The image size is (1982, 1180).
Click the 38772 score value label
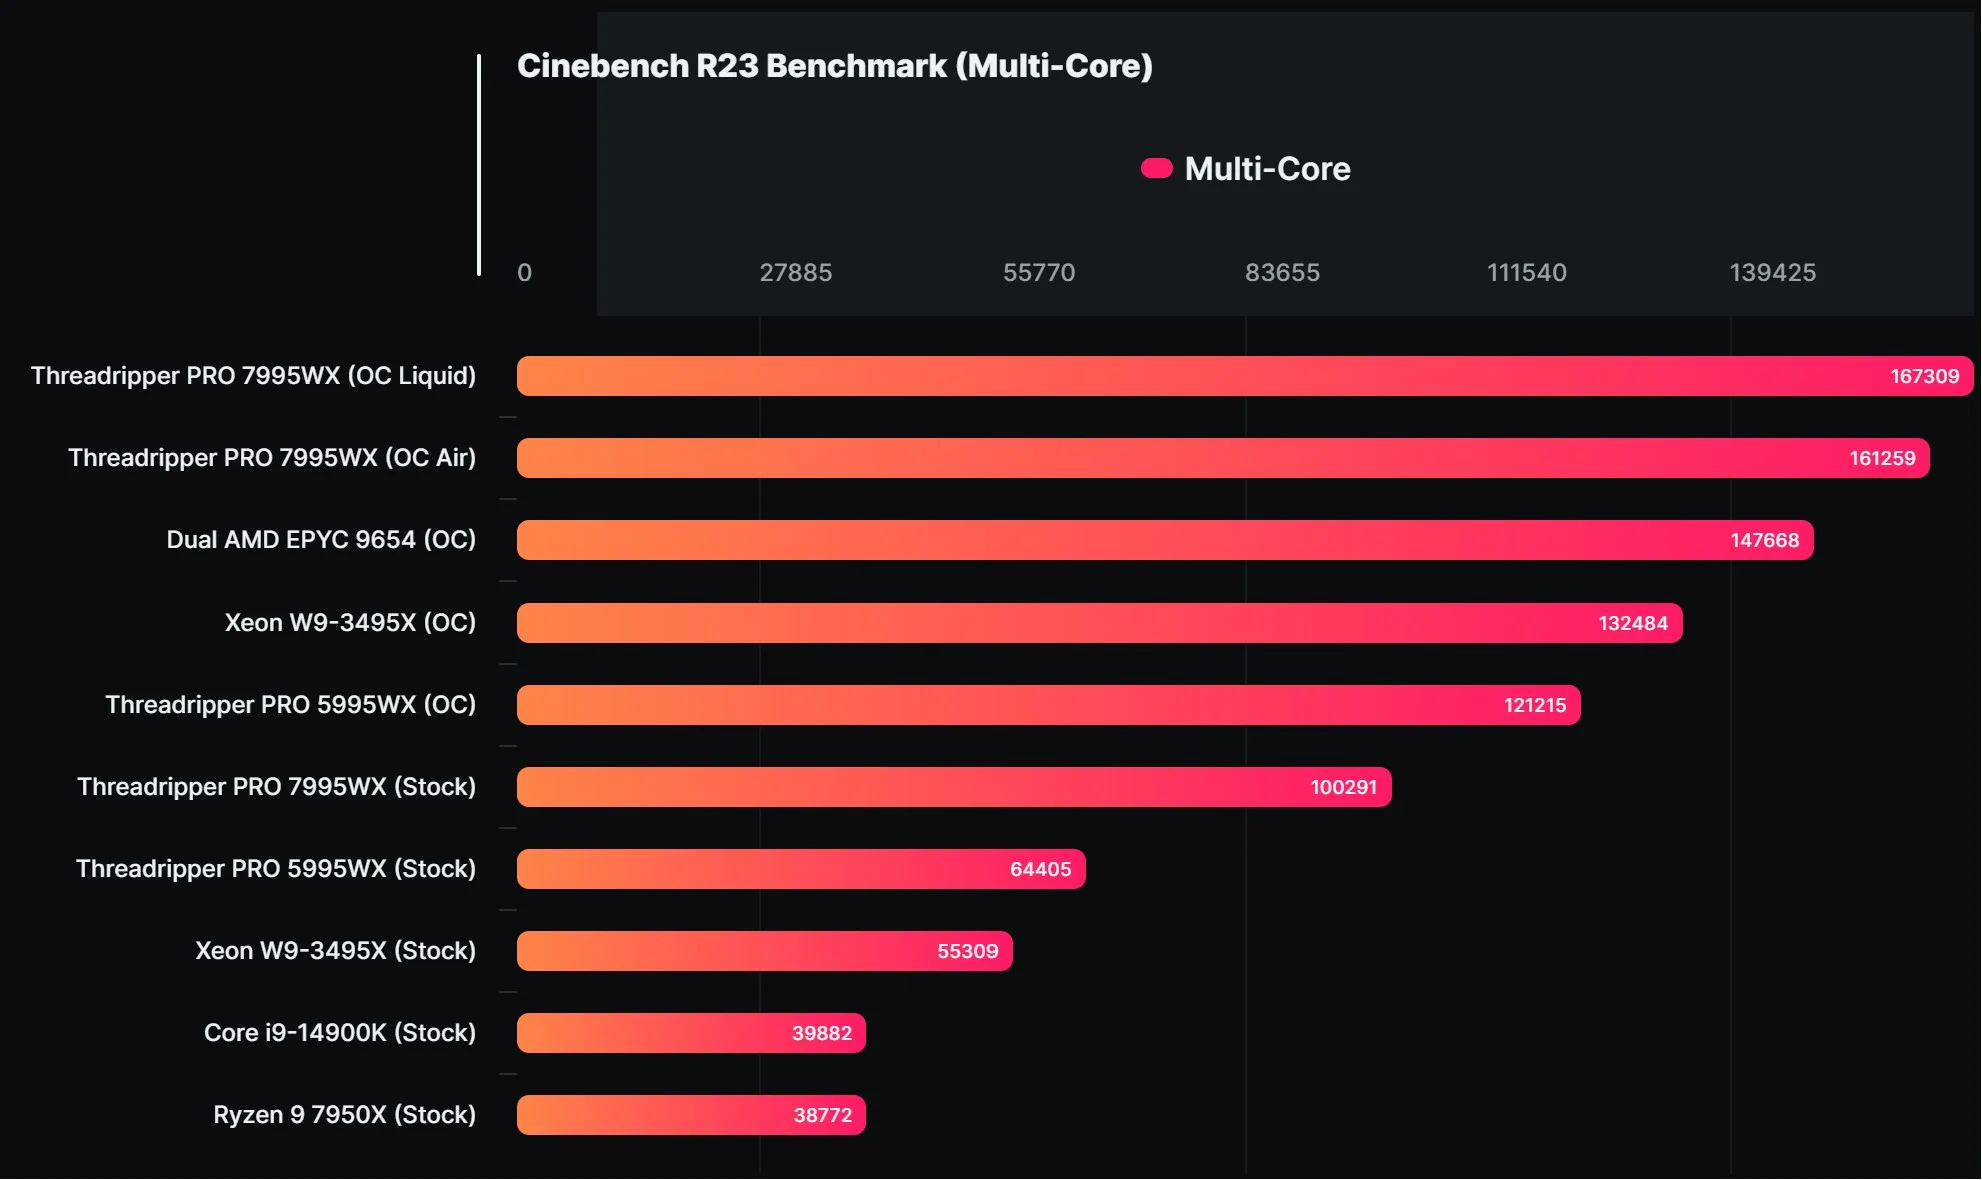point(822,1115)
